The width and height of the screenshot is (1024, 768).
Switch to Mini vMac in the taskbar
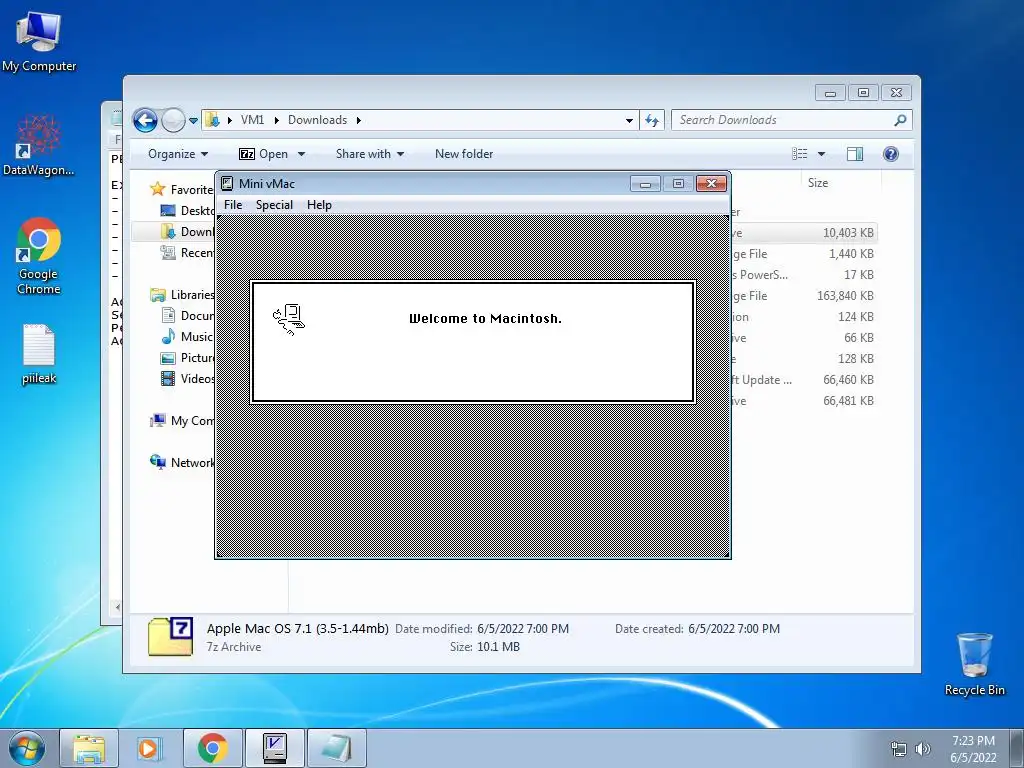274,748
